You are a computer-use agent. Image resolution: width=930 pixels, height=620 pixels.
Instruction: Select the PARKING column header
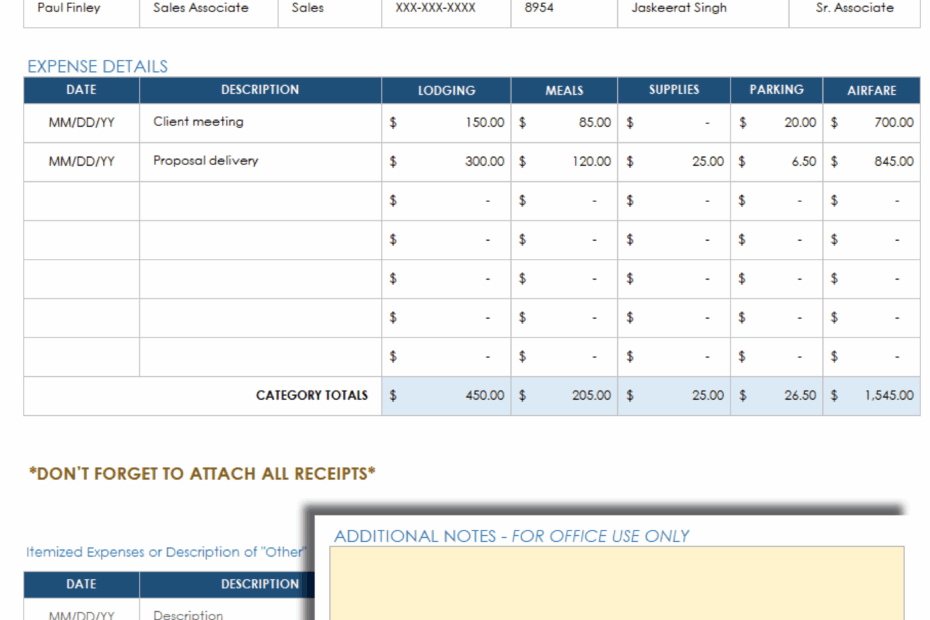776,90
